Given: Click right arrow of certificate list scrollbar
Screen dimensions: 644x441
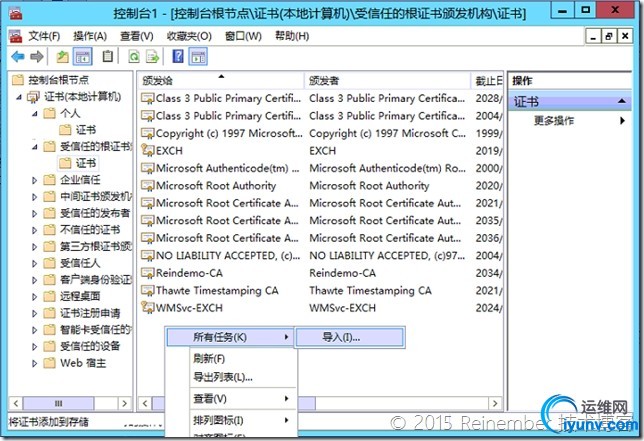Looking at the screenshot, I should 495,404.
